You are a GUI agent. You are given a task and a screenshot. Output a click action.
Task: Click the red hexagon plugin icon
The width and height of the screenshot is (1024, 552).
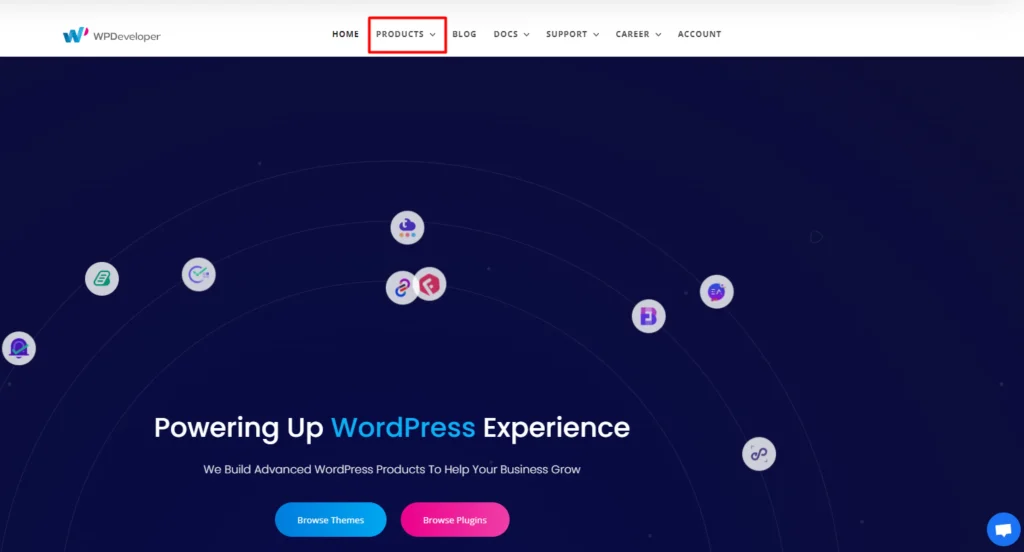430,284
